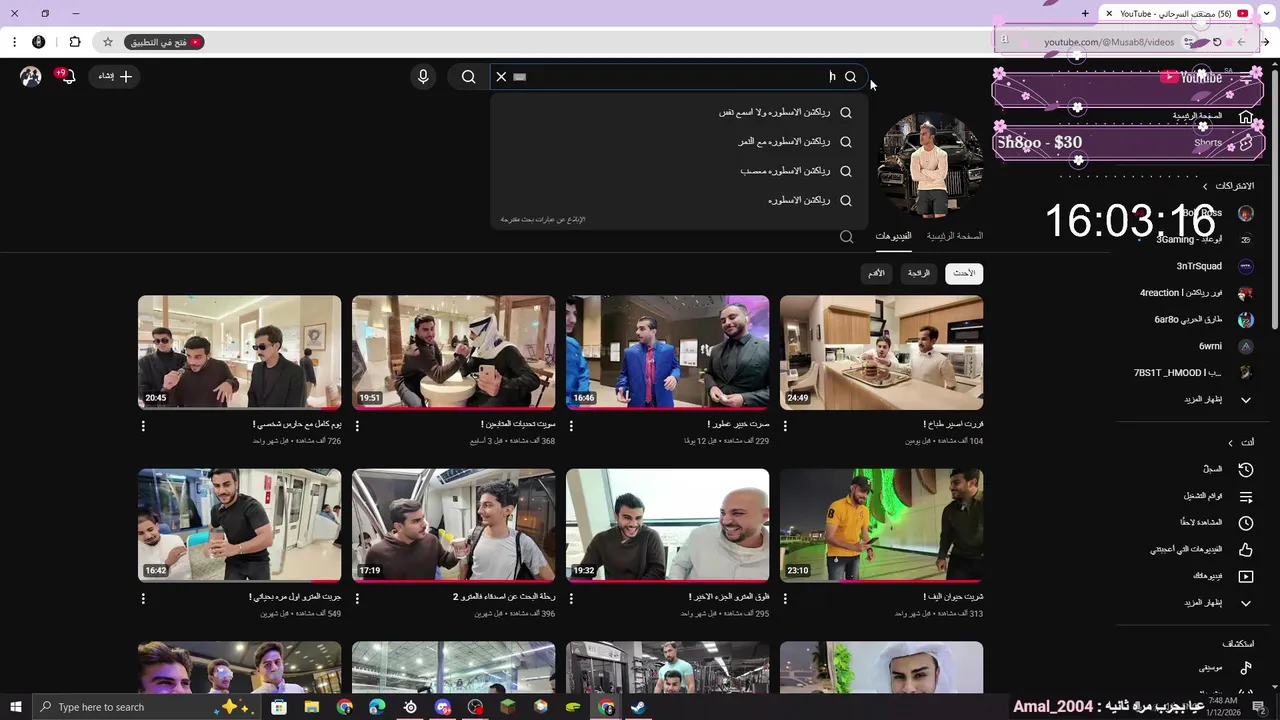
Task: Open the YouTube account avatar menu
Action: tap(31, 77)
